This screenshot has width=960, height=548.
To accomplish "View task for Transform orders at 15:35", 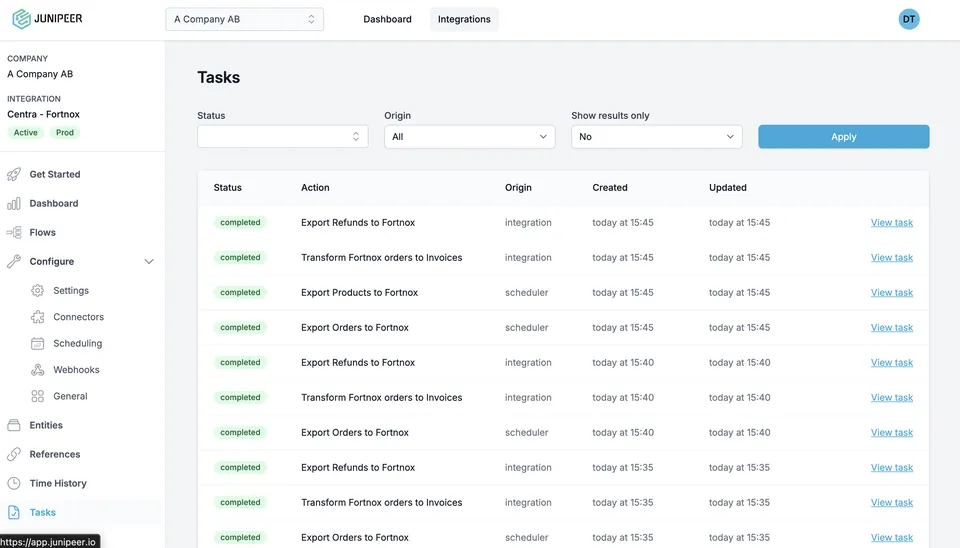I will coord(891,502).
